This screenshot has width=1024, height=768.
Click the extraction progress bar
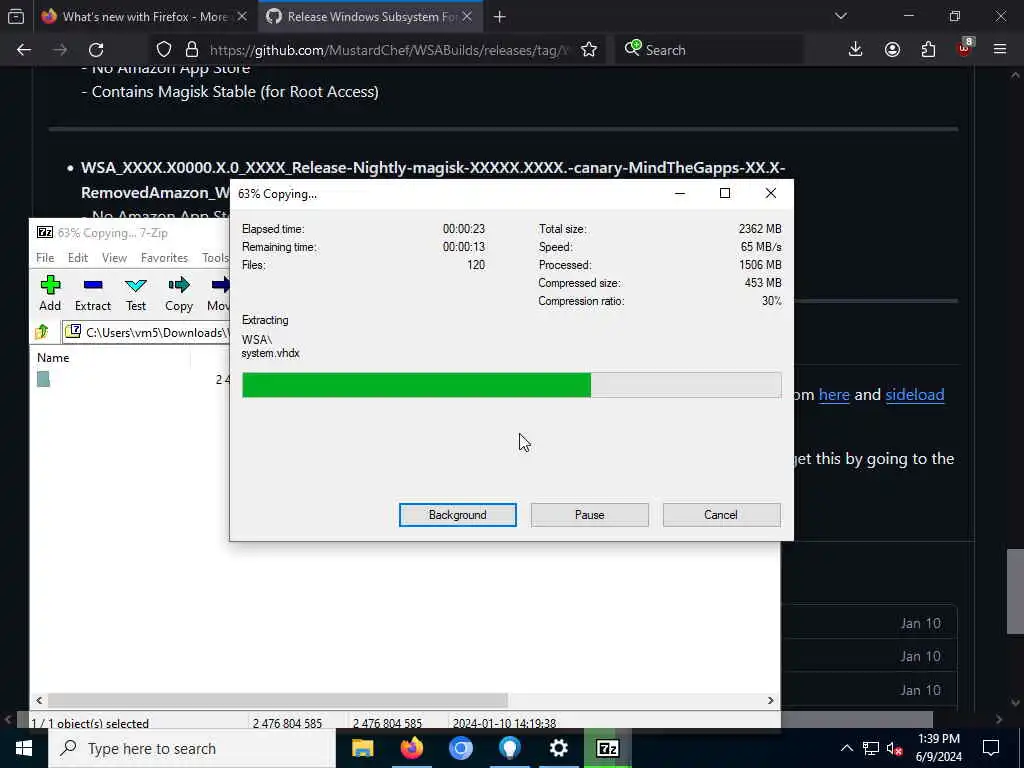(511, 385)
